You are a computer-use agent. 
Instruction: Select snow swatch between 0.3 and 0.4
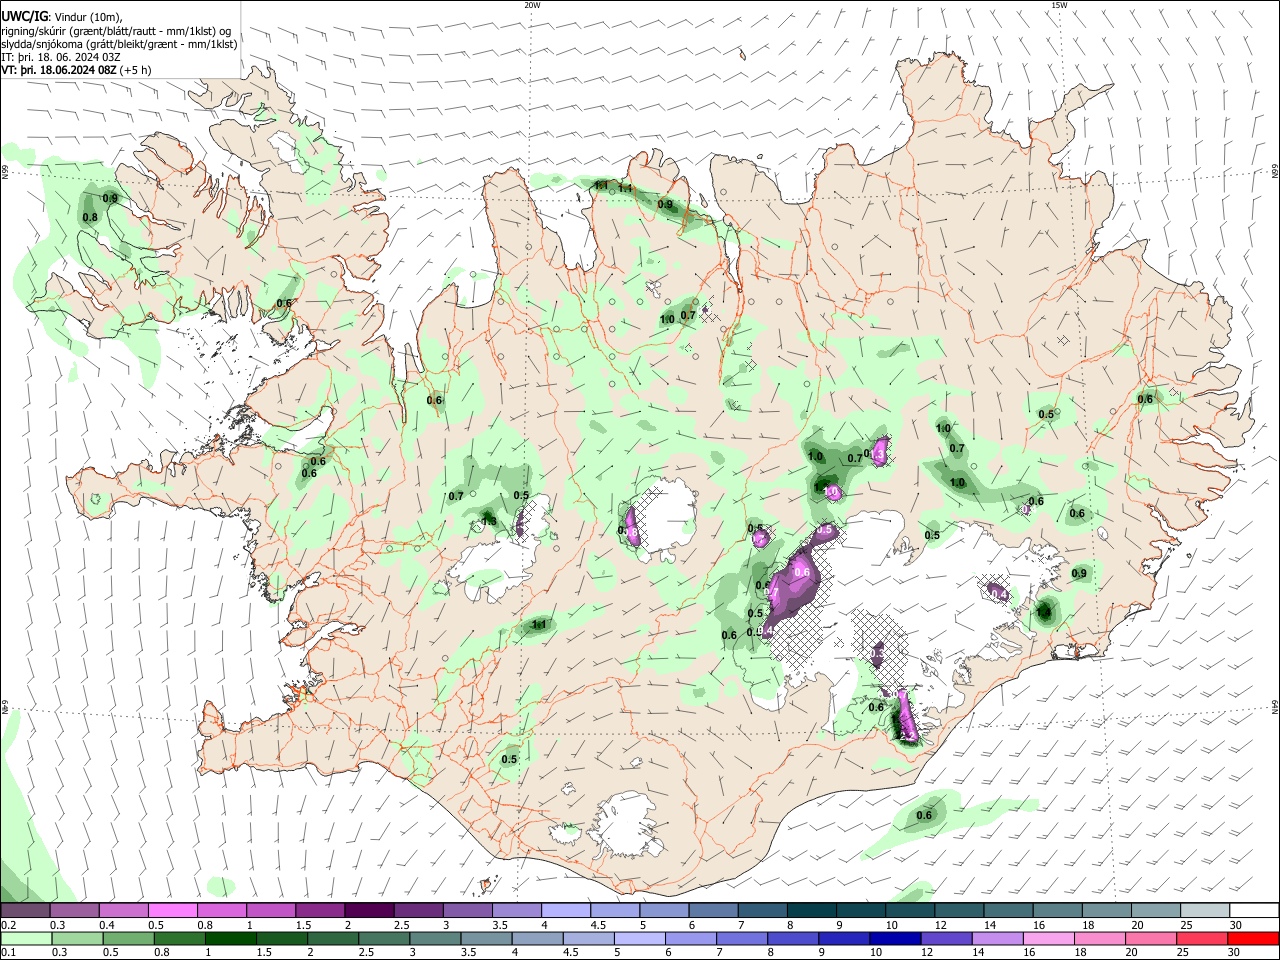tap(74, 911)
